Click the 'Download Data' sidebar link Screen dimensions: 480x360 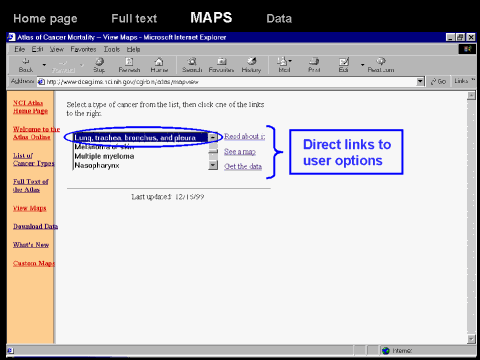35,226
